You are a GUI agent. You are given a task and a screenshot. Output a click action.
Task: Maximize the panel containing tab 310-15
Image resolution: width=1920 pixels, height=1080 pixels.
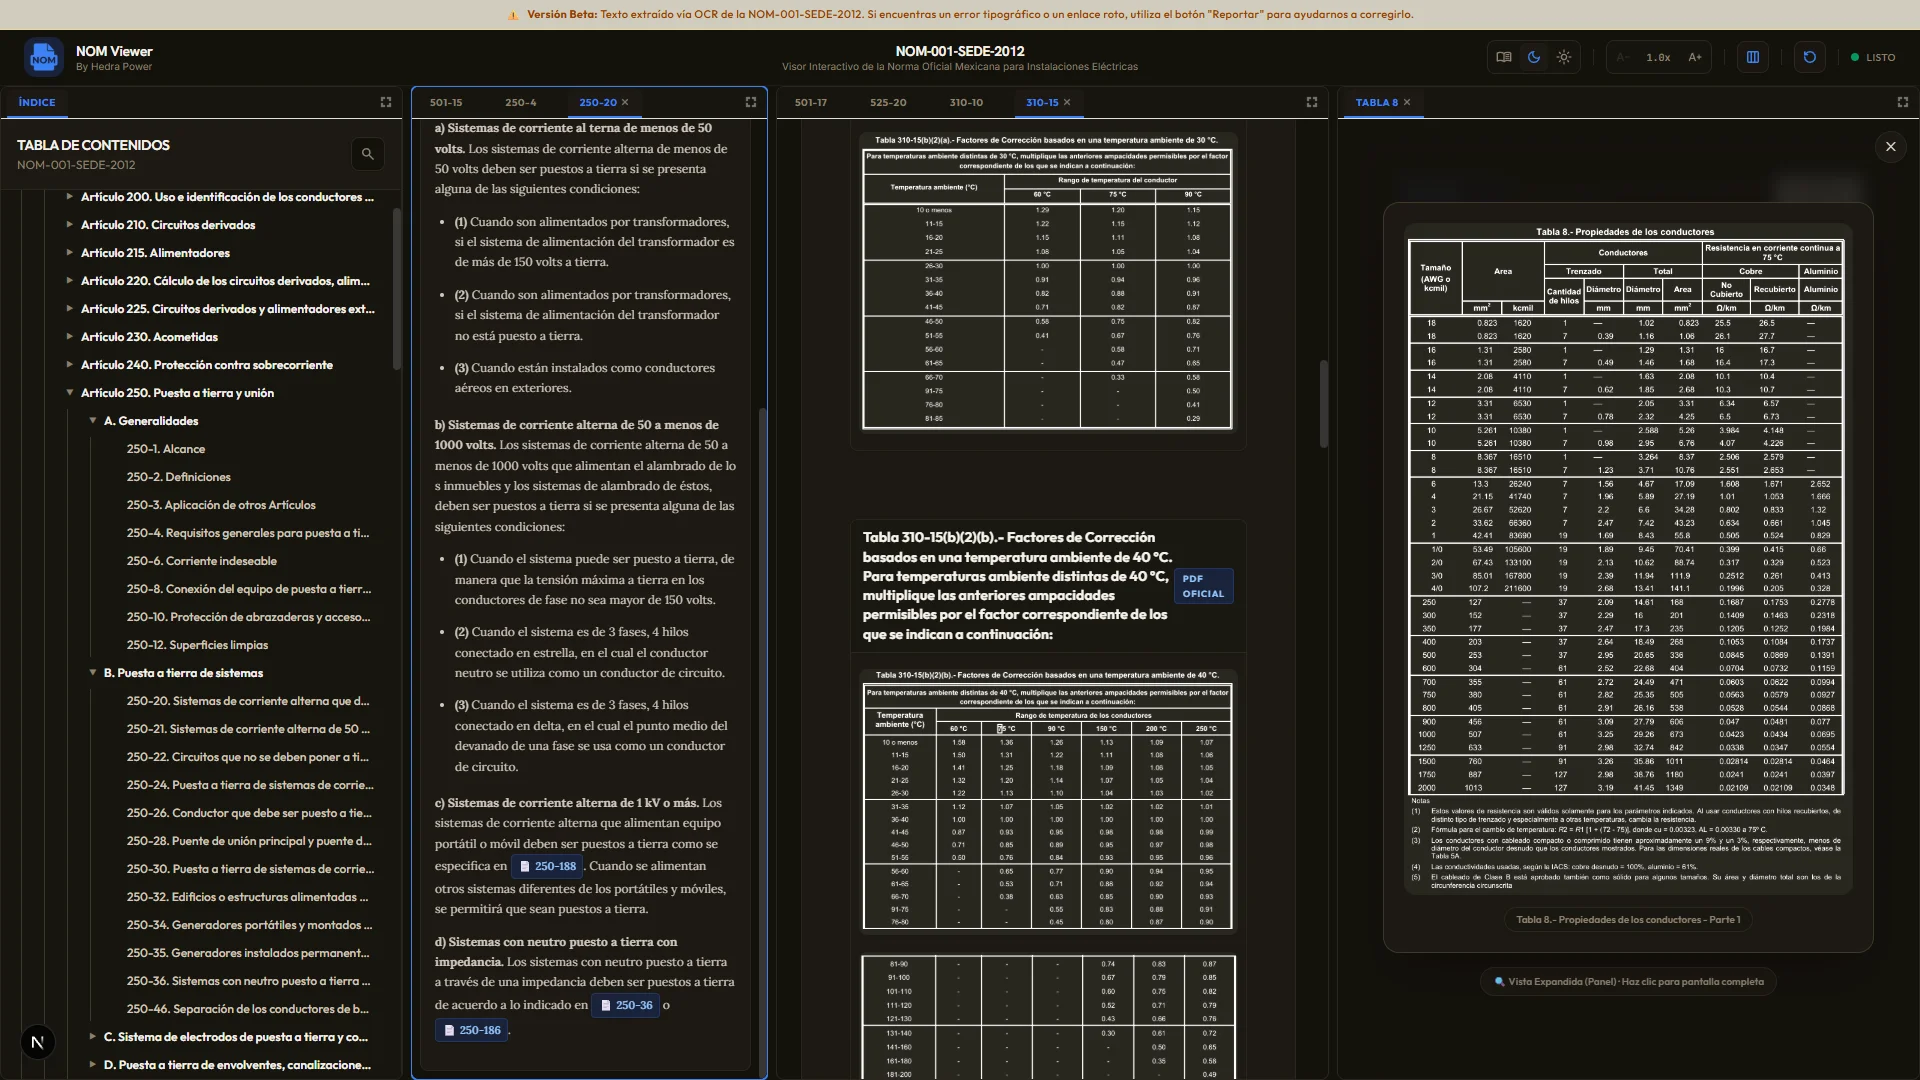[1312, 102]
